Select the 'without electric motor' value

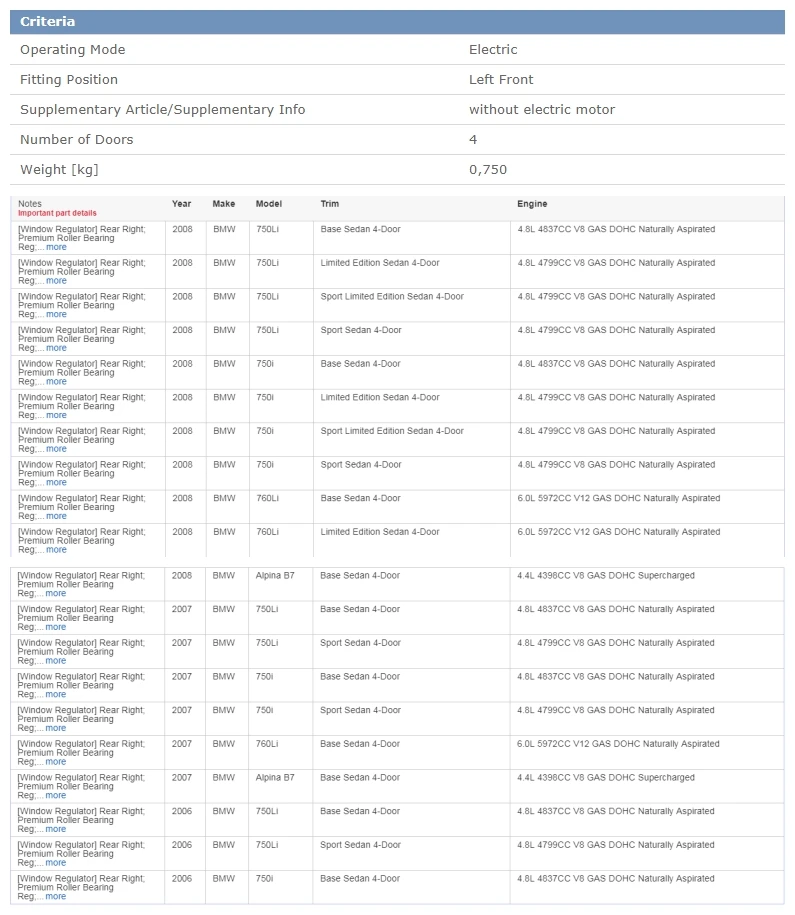[x=542, y=110]
